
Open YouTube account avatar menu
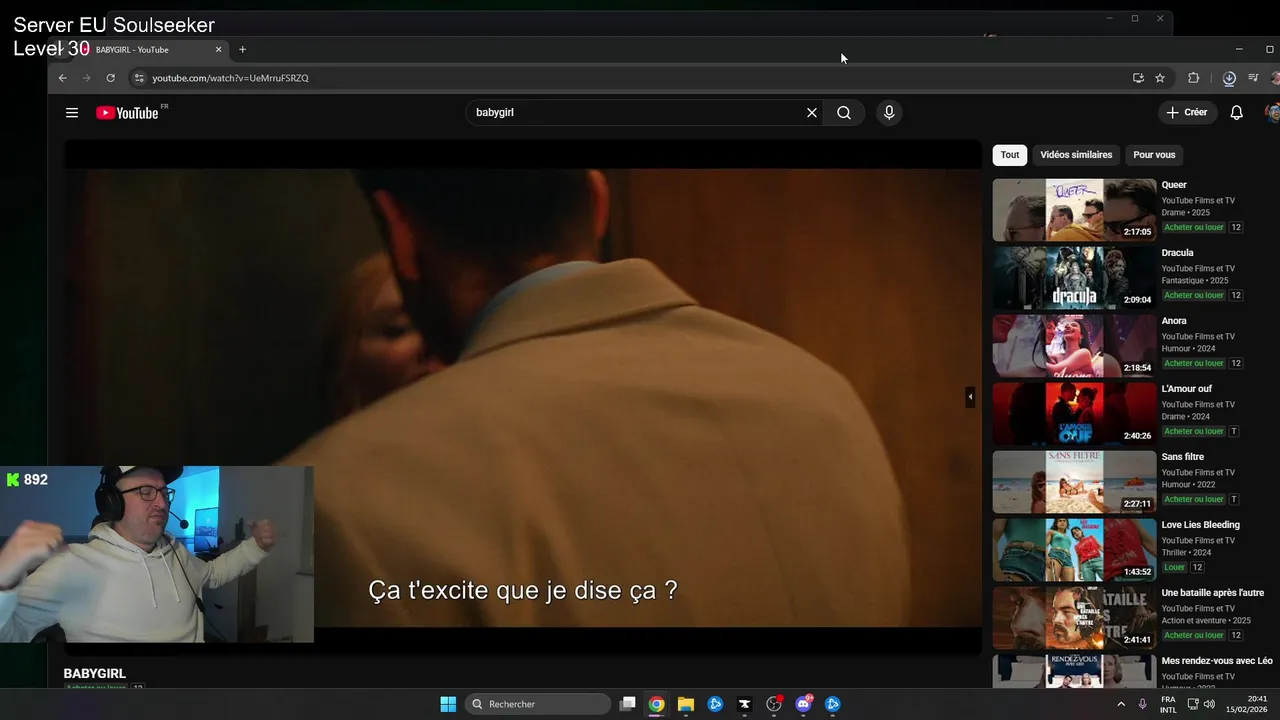pyautogui.click(x=1272, y=113)
